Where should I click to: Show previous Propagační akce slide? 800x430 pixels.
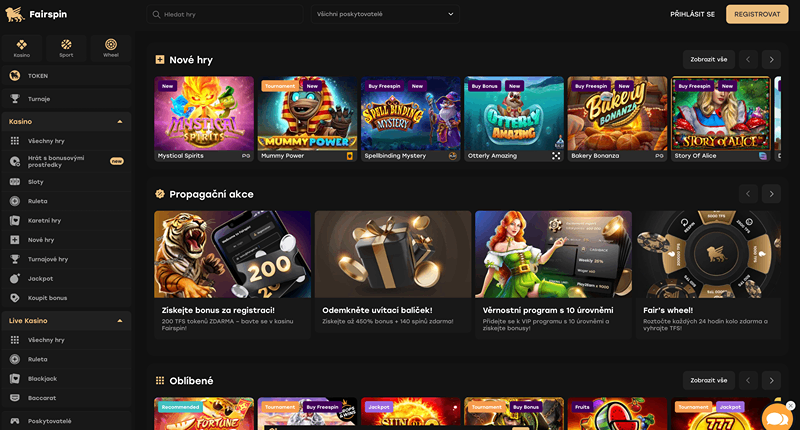748,194
